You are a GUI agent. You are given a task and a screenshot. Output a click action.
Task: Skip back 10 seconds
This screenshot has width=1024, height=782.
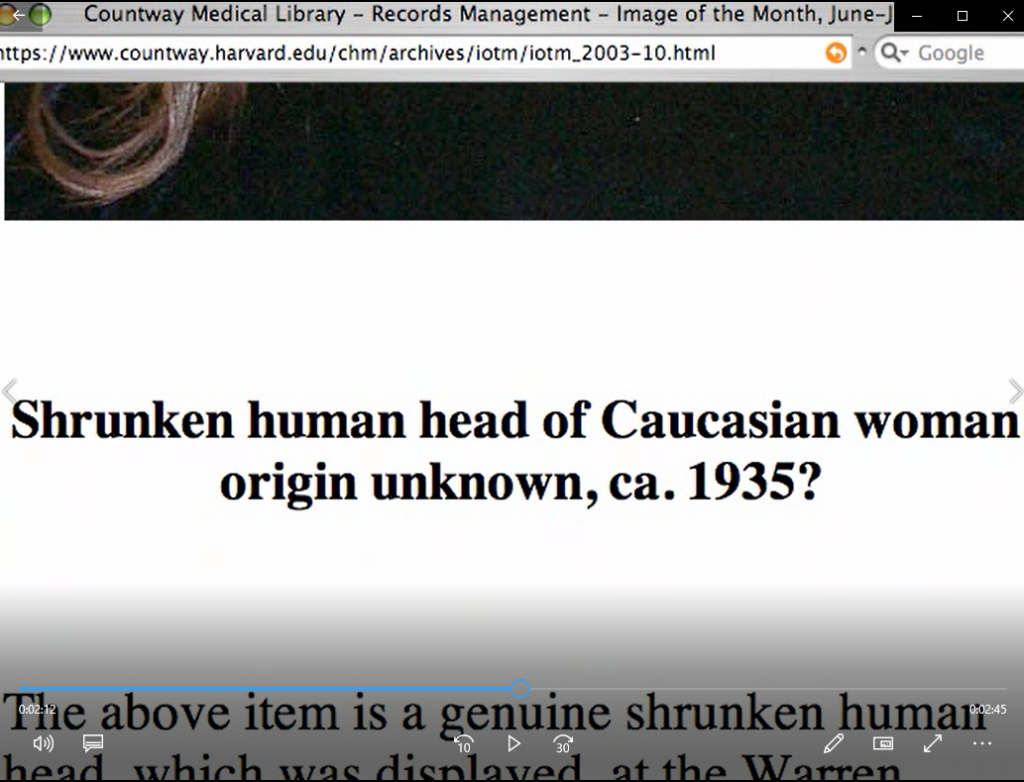(x=464, y=743)
